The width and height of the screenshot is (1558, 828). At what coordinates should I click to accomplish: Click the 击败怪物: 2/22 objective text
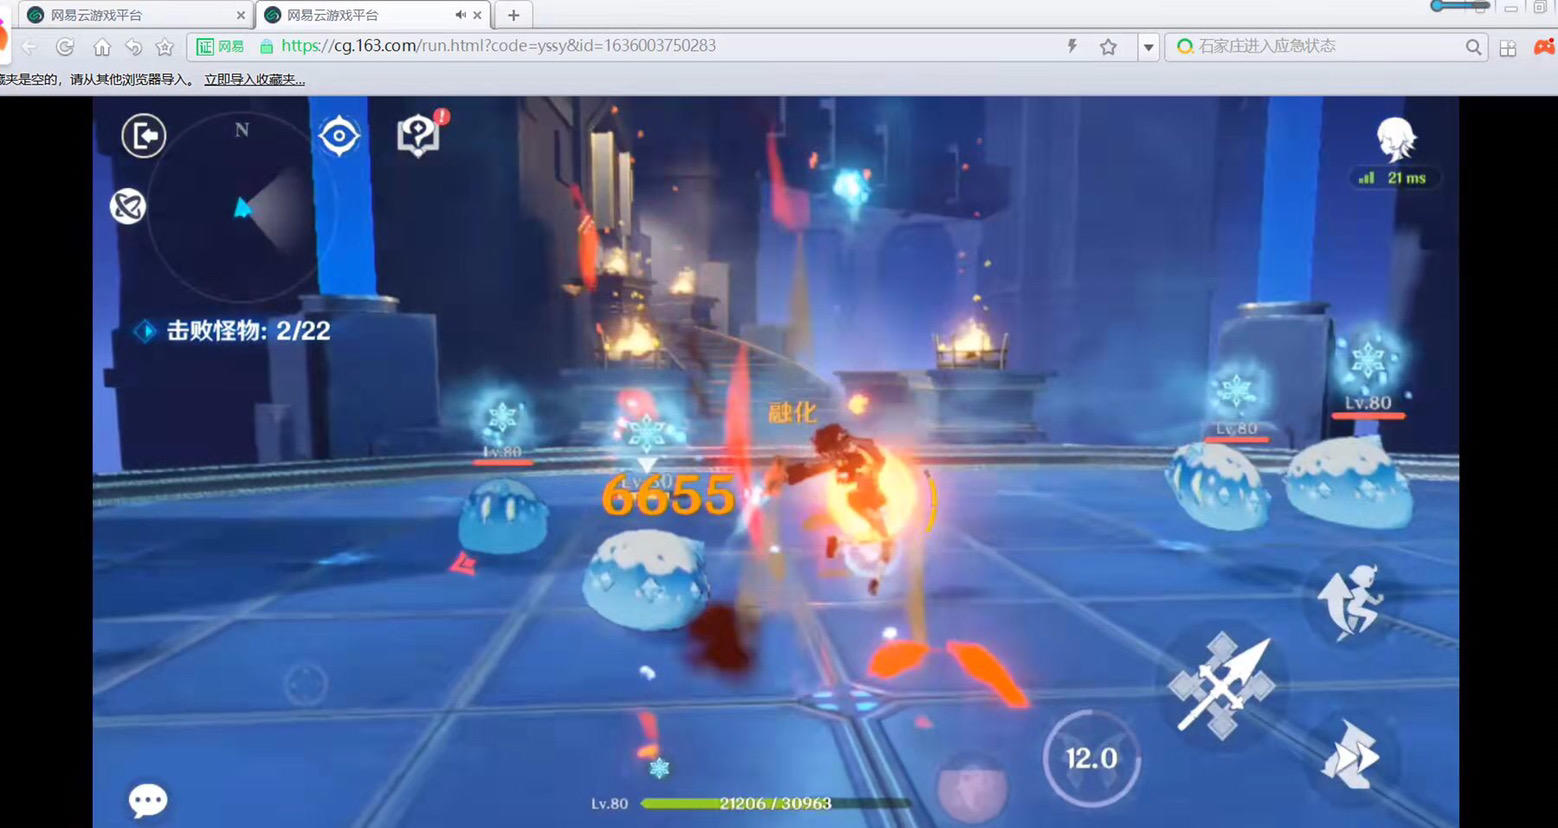248,331
